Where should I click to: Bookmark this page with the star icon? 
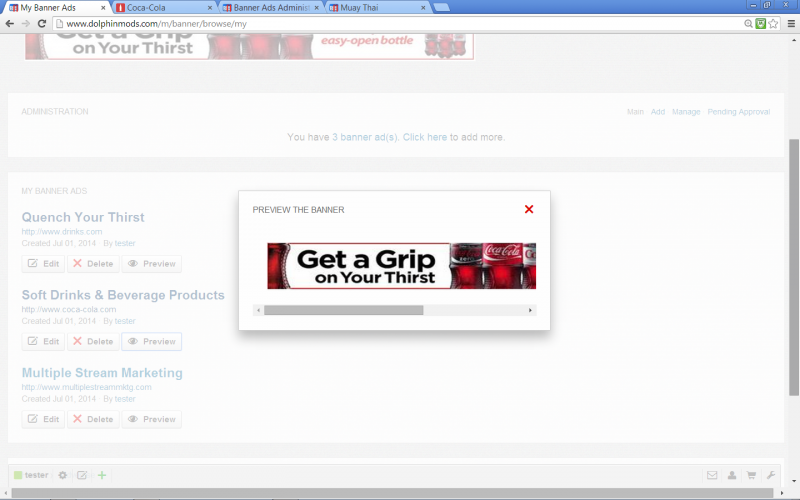tap(773, 23)
